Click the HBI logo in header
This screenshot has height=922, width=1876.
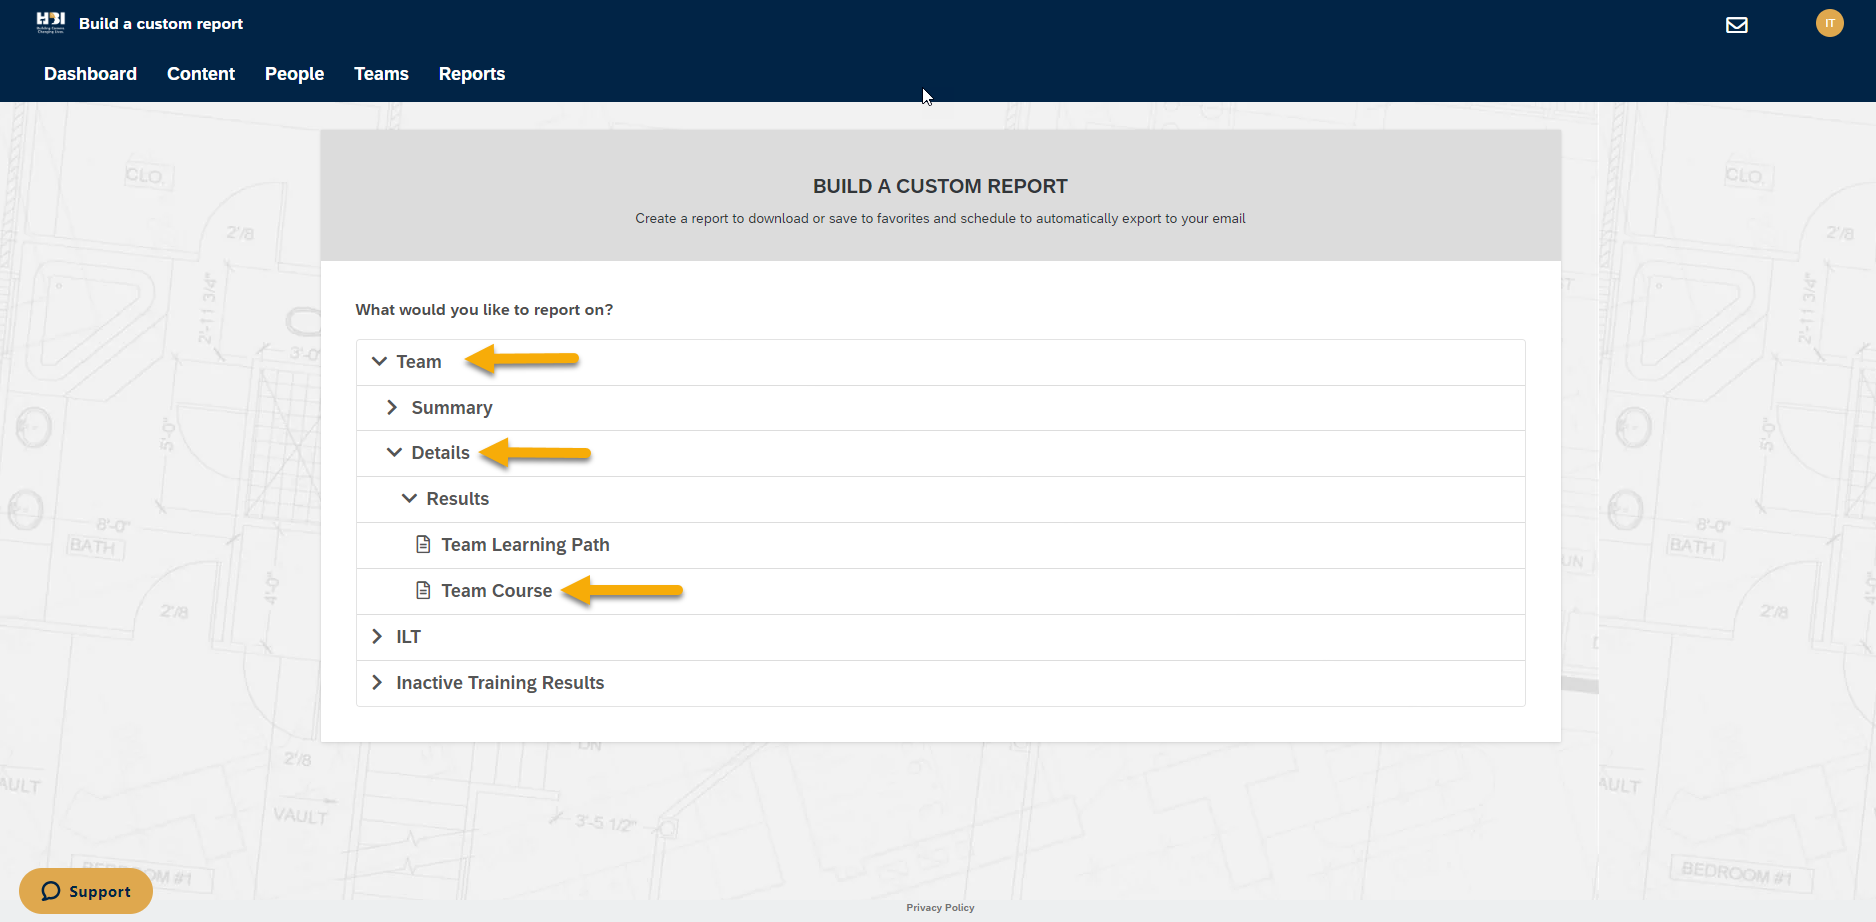50,23
